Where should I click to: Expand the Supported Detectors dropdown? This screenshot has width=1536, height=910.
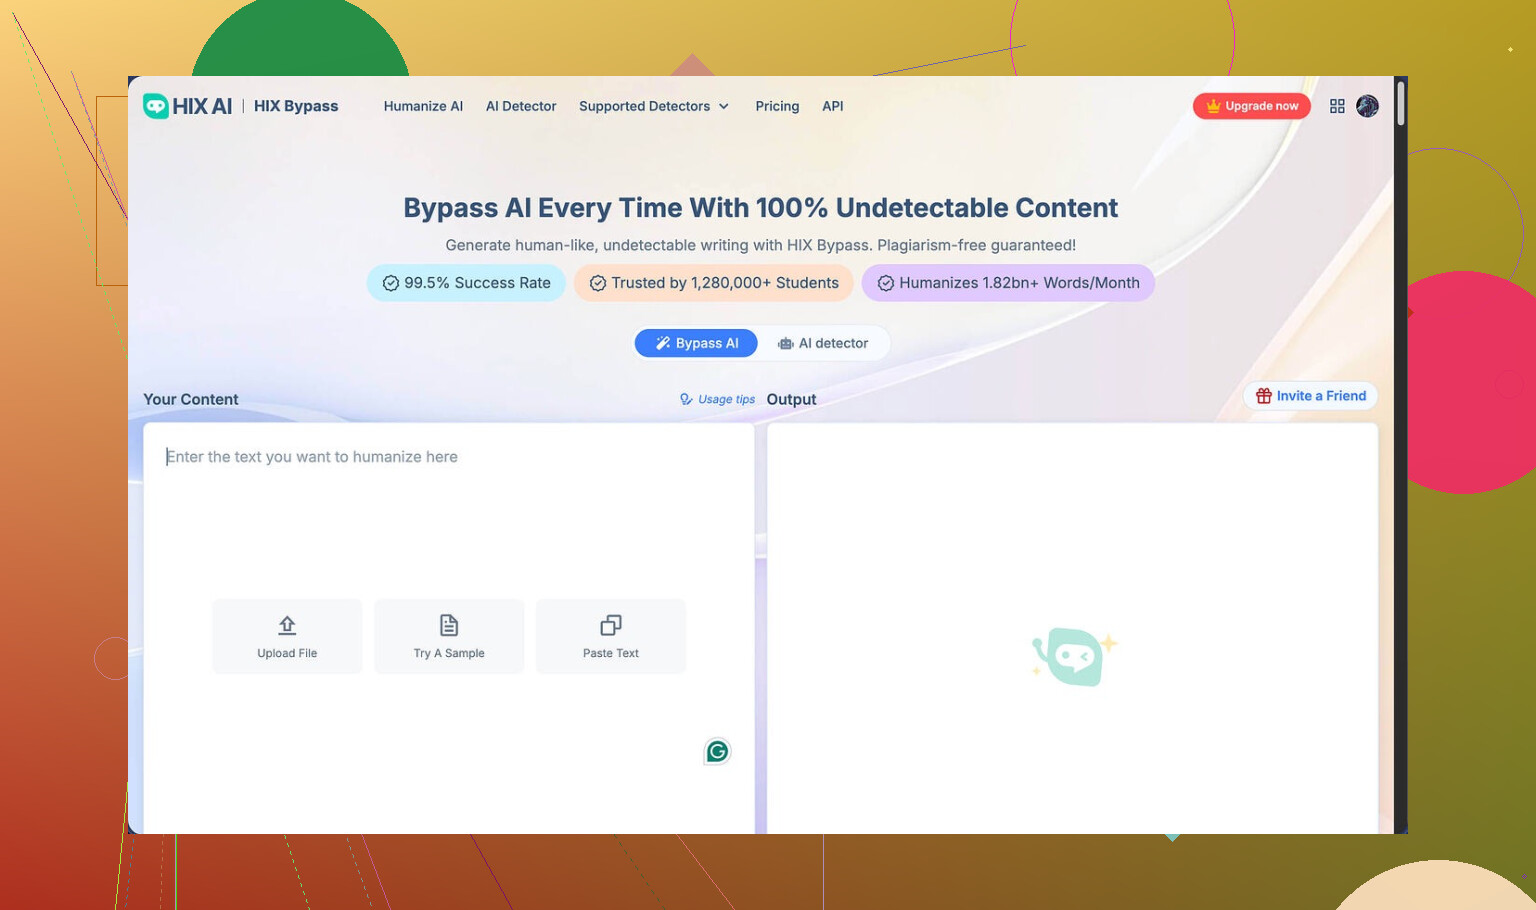[654, 106]
